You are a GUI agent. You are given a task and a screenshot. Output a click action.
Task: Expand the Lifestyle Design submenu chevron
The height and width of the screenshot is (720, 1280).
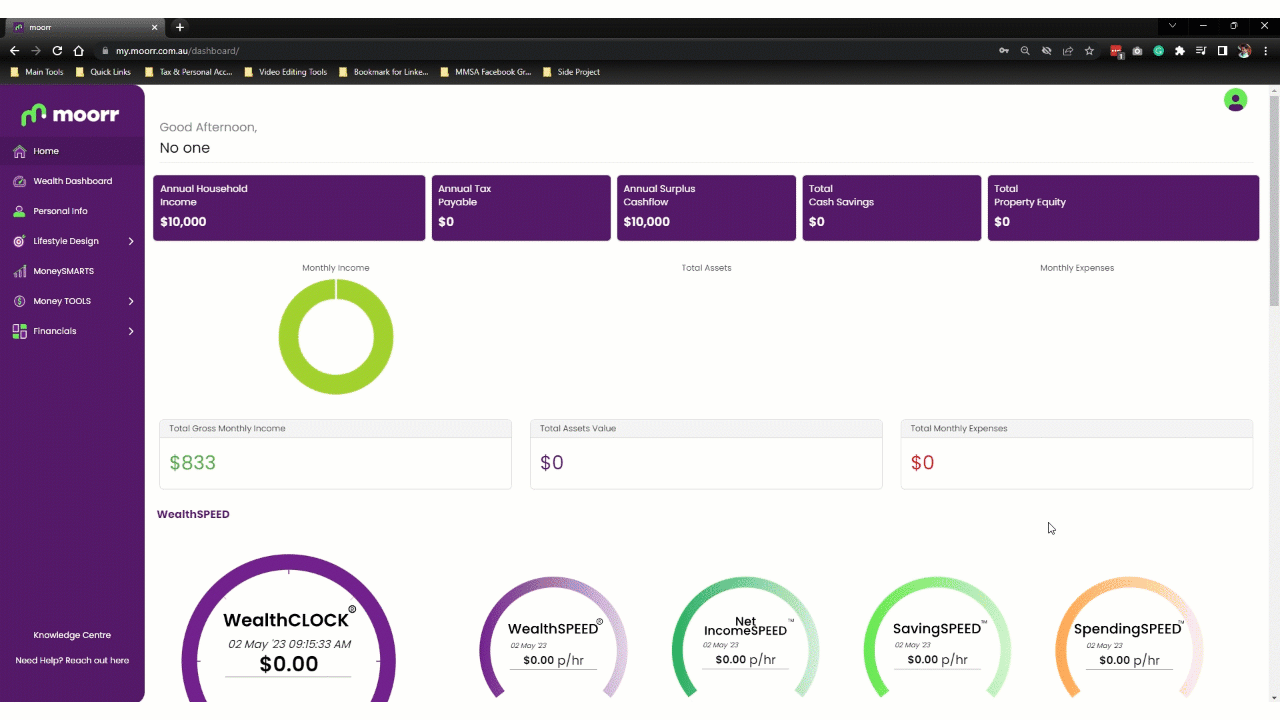131,241
